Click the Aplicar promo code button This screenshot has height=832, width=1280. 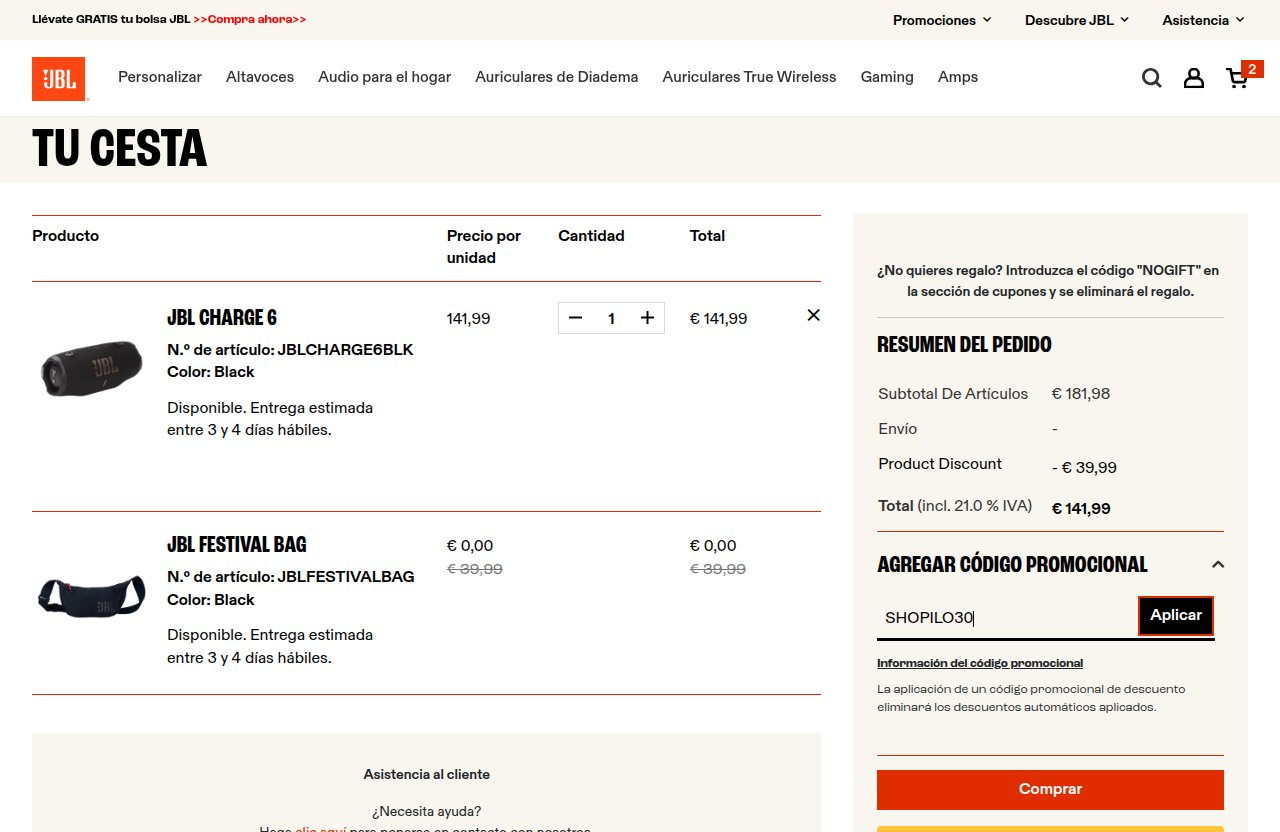[x=1176, y=615]
